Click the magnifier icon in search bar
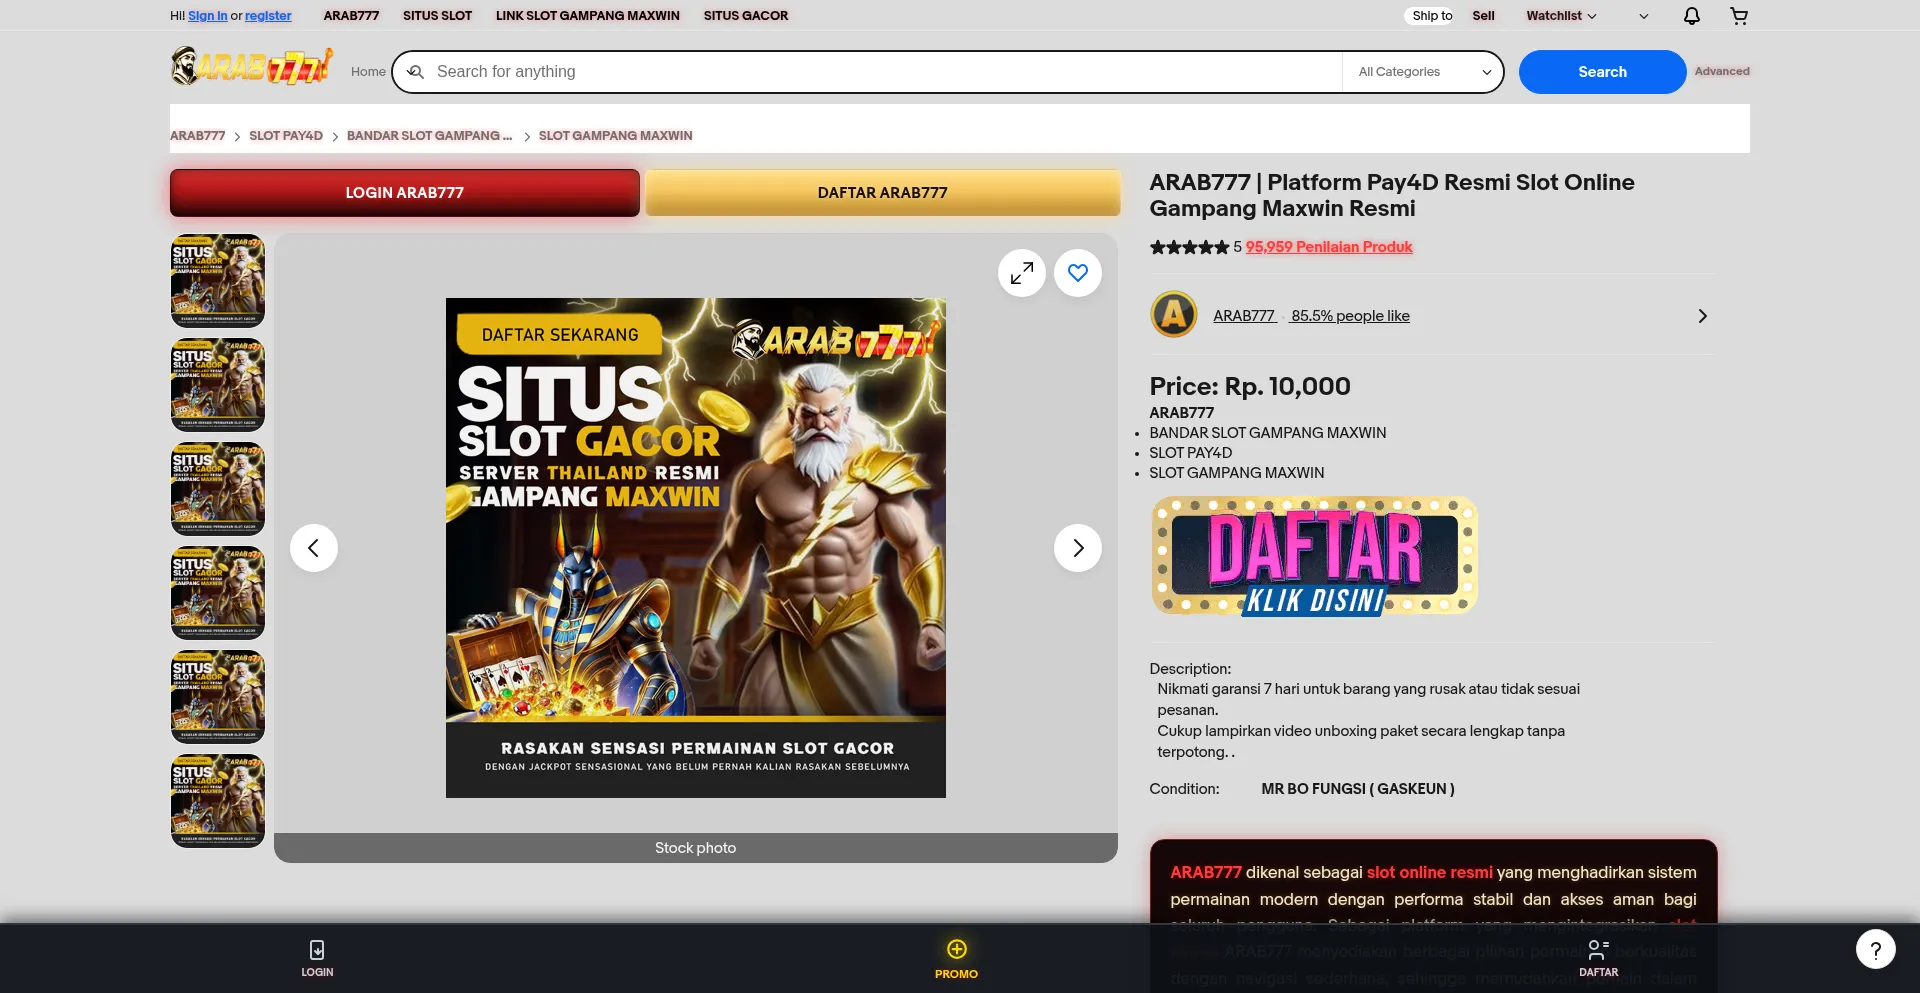 (x=416, y=72)
